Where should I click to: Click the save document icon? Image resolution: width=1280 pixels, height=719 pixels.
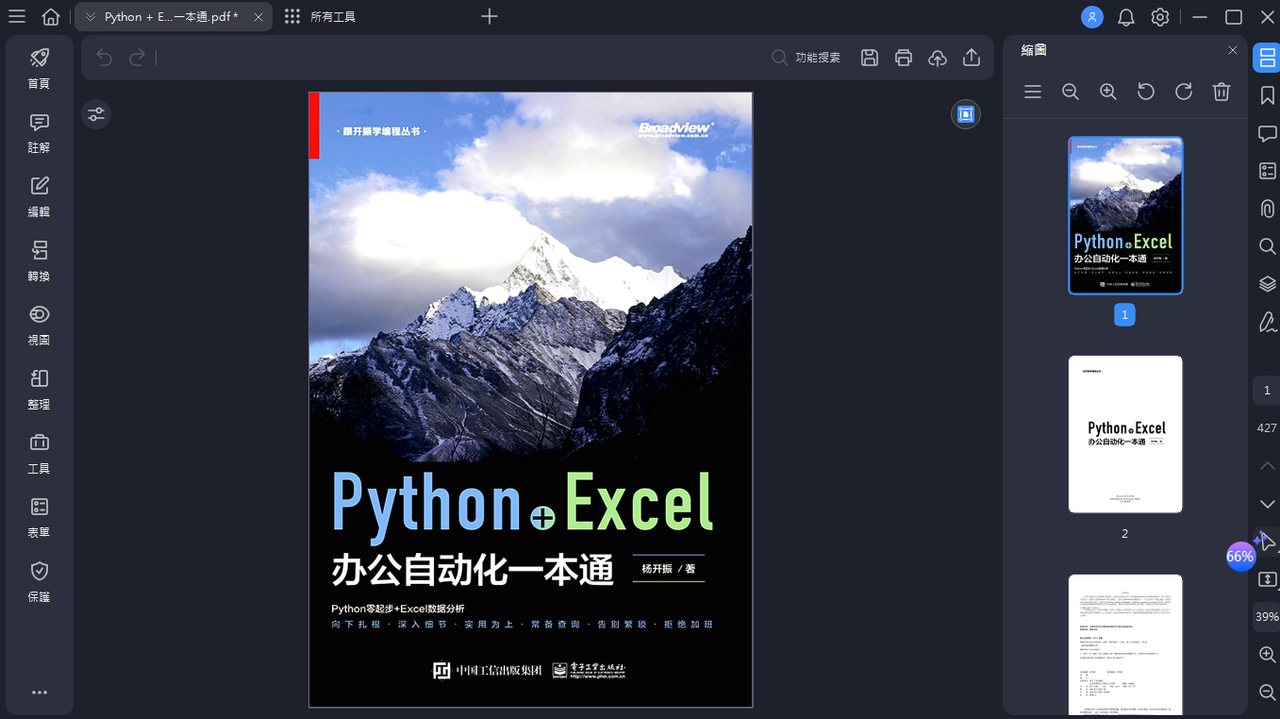[x=869, y=58]
